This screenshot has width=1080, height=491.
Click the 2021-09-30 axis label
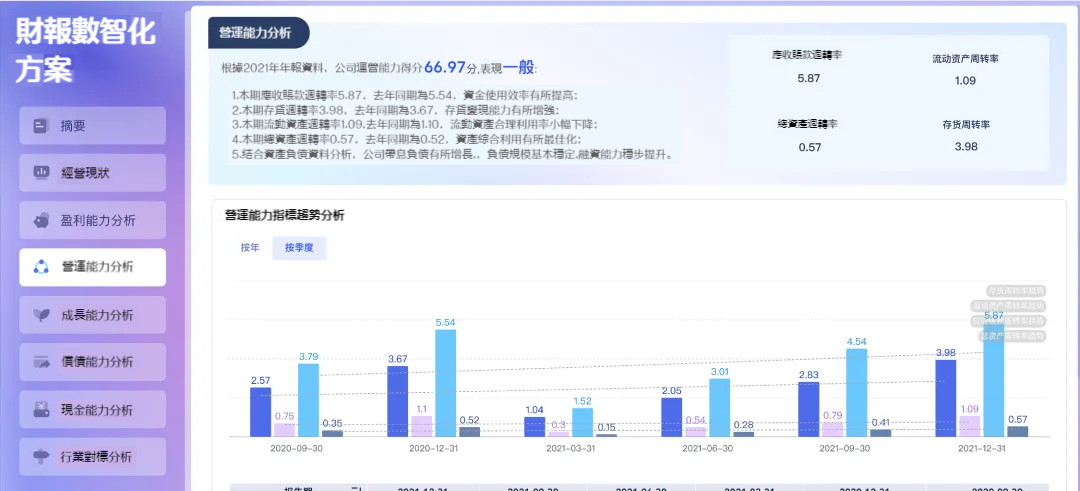tap(844, 448)
